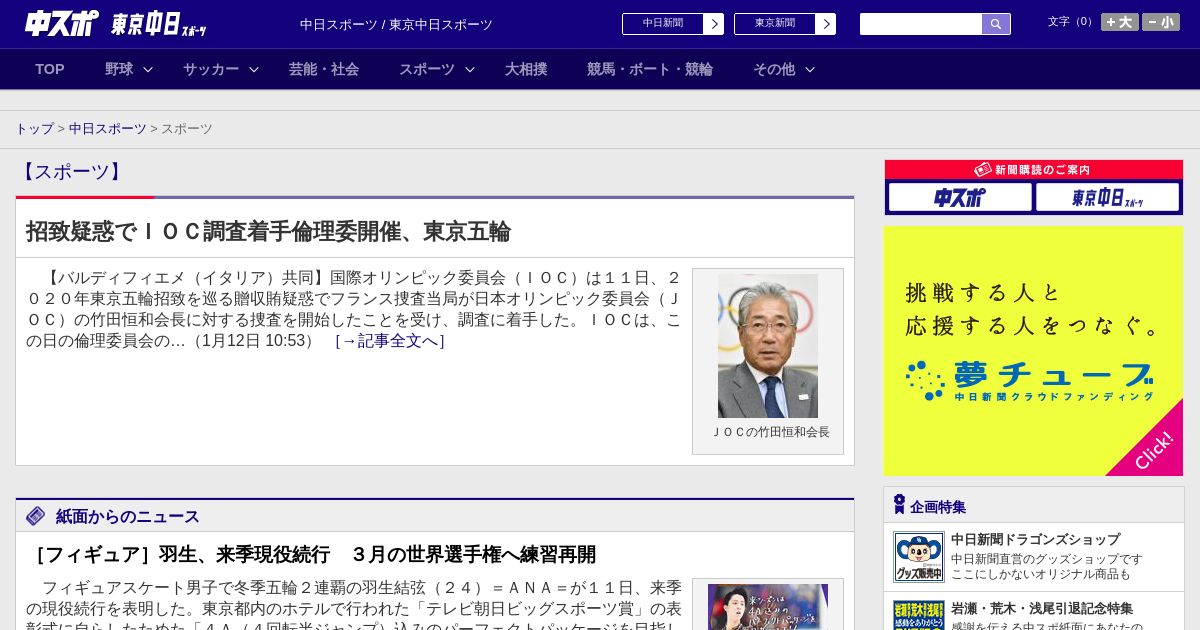Click the 中日スポーツ breadcrumb link
Image resolution: width=1200 pixels, height=630 pixels.
tap(108, 129)
